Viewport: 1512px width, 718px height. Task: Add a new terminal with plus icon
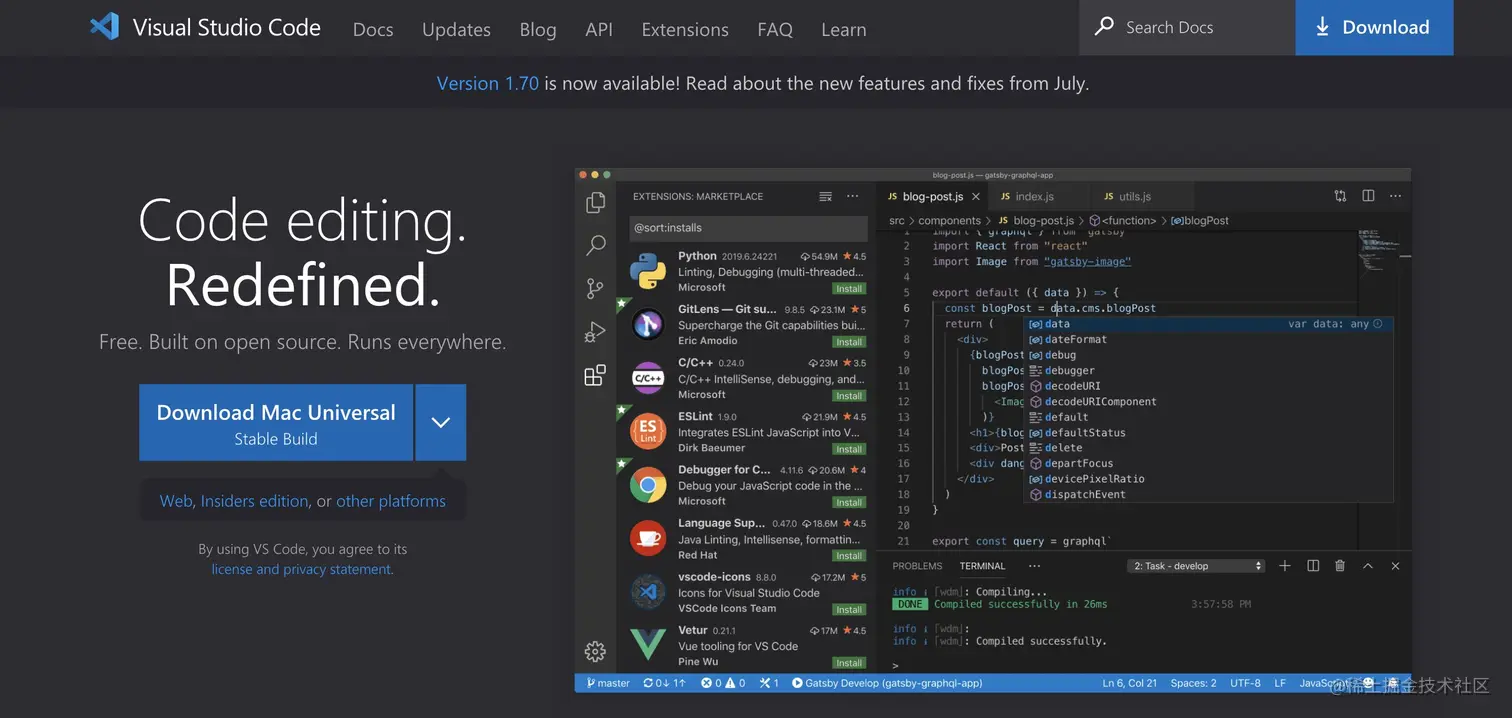[x=1285, y=566]
